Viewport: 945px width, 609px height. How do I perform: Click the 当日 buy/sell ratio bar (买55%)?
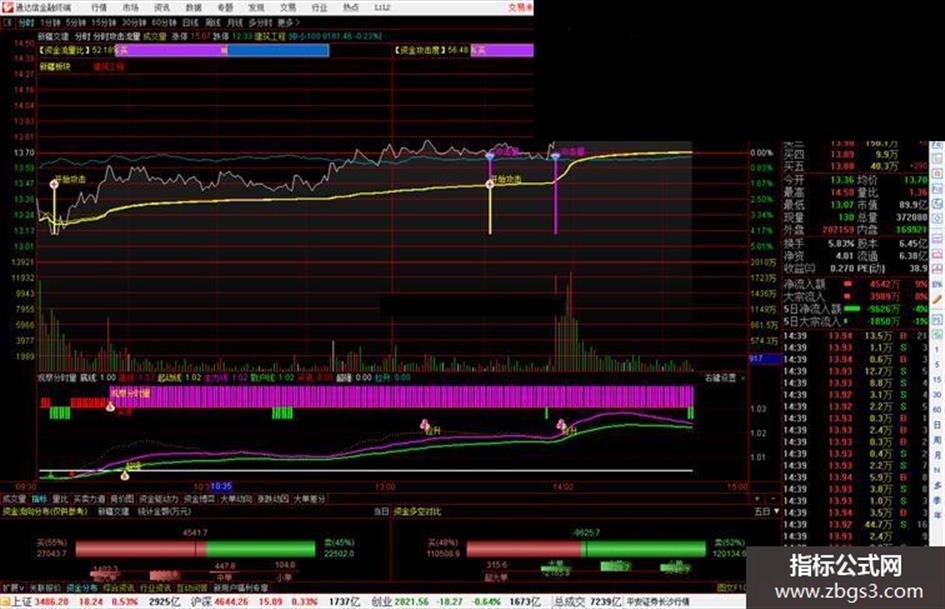point(195,549)
